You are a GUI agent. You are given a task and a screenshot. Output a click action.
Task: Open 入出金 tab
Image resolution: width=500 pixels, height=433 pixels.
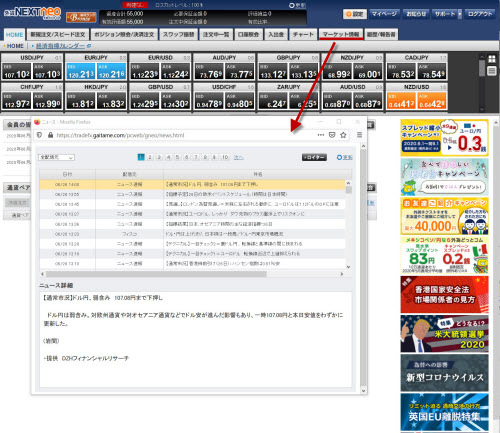pos(276,34)
